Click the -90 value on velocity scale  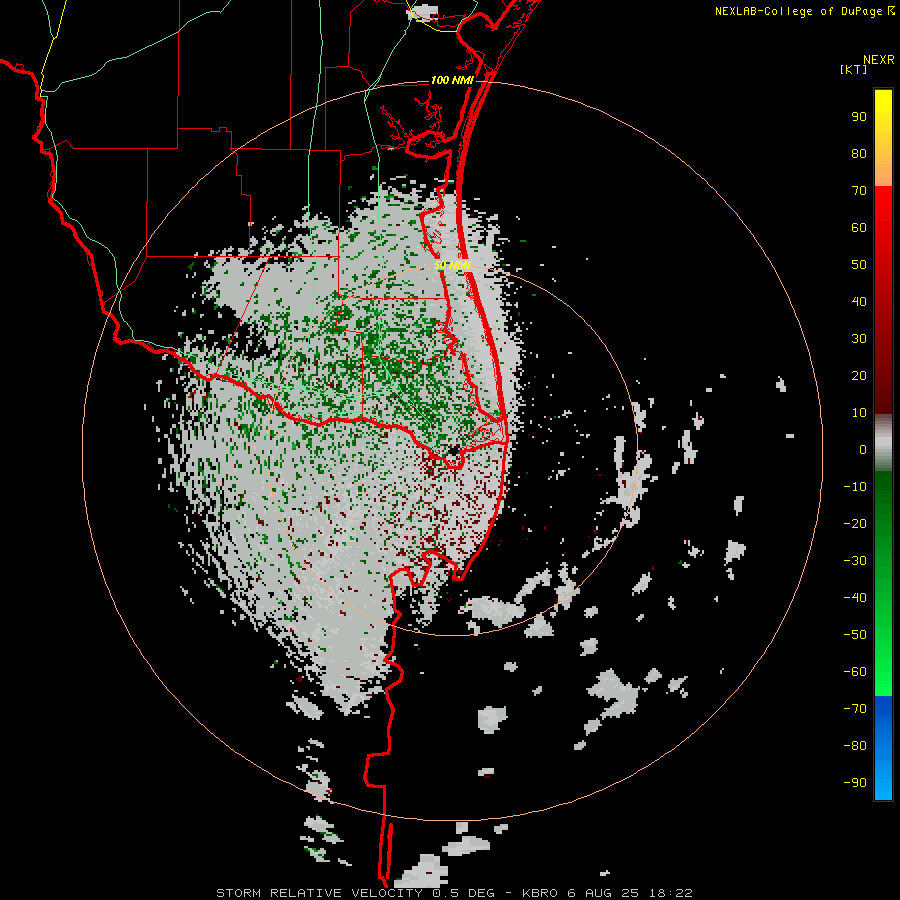[855, 782]
